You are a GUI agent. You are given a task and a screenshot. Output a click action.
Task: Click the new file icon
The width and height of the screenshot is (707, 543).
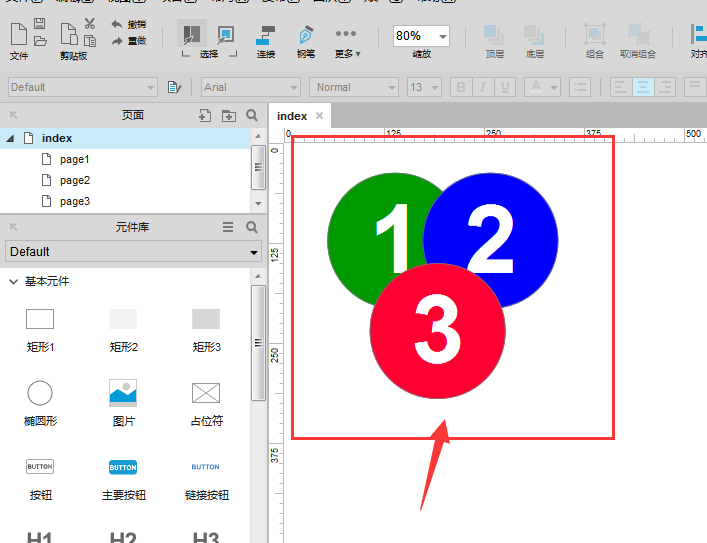[18, 34]
